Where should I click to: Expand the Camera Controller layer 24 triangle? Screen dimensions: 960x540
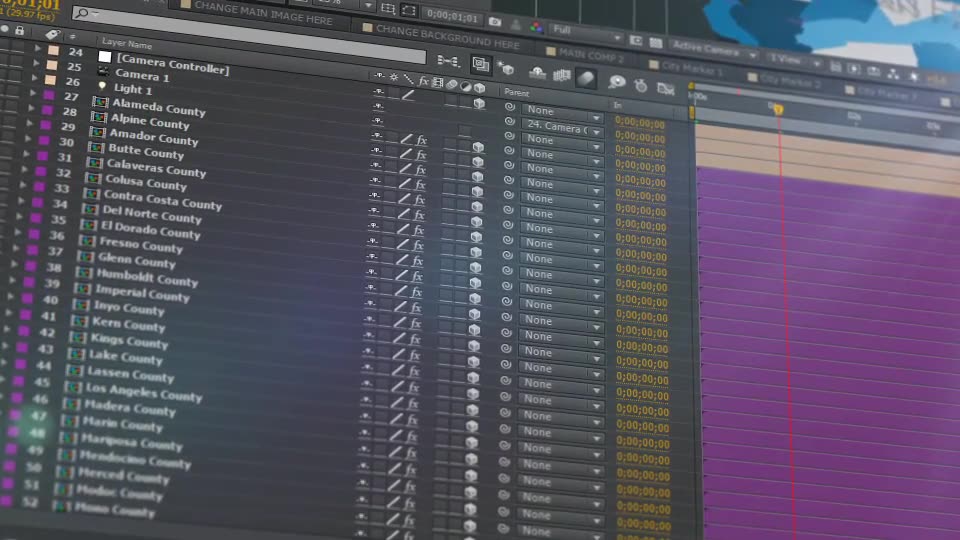[x=38, y=48]
